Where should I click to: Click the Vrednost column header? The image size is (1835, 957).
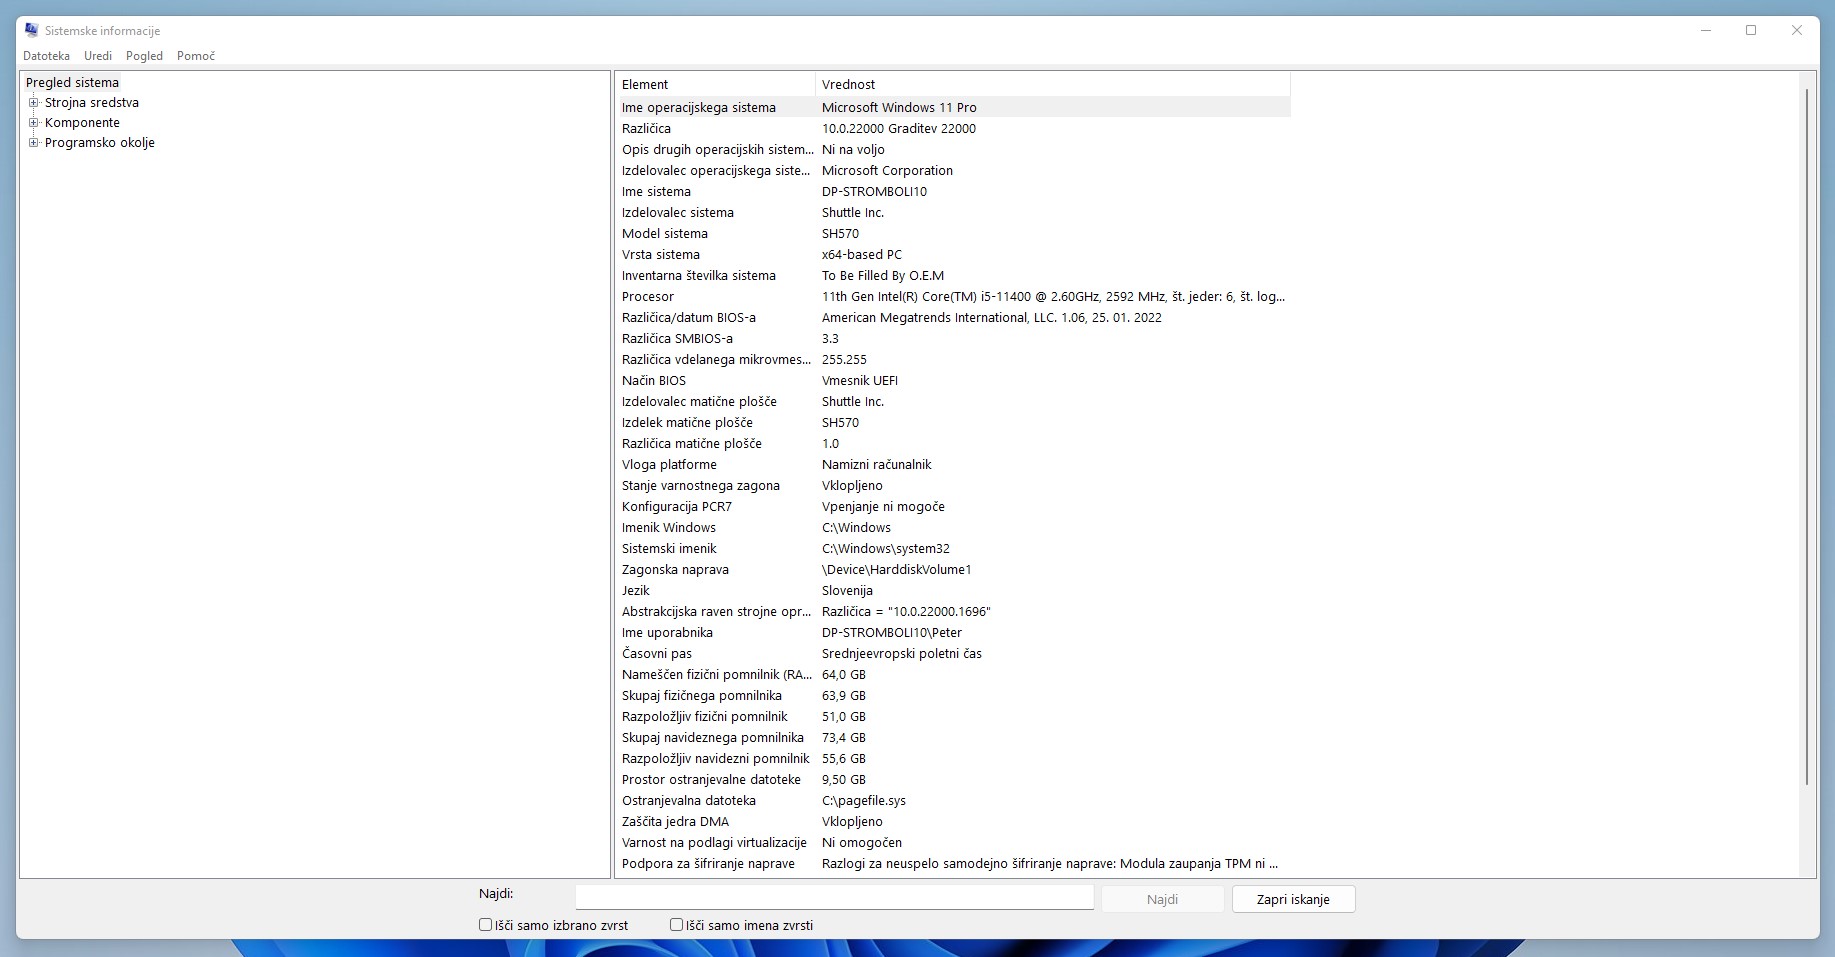pos(1053,84)
